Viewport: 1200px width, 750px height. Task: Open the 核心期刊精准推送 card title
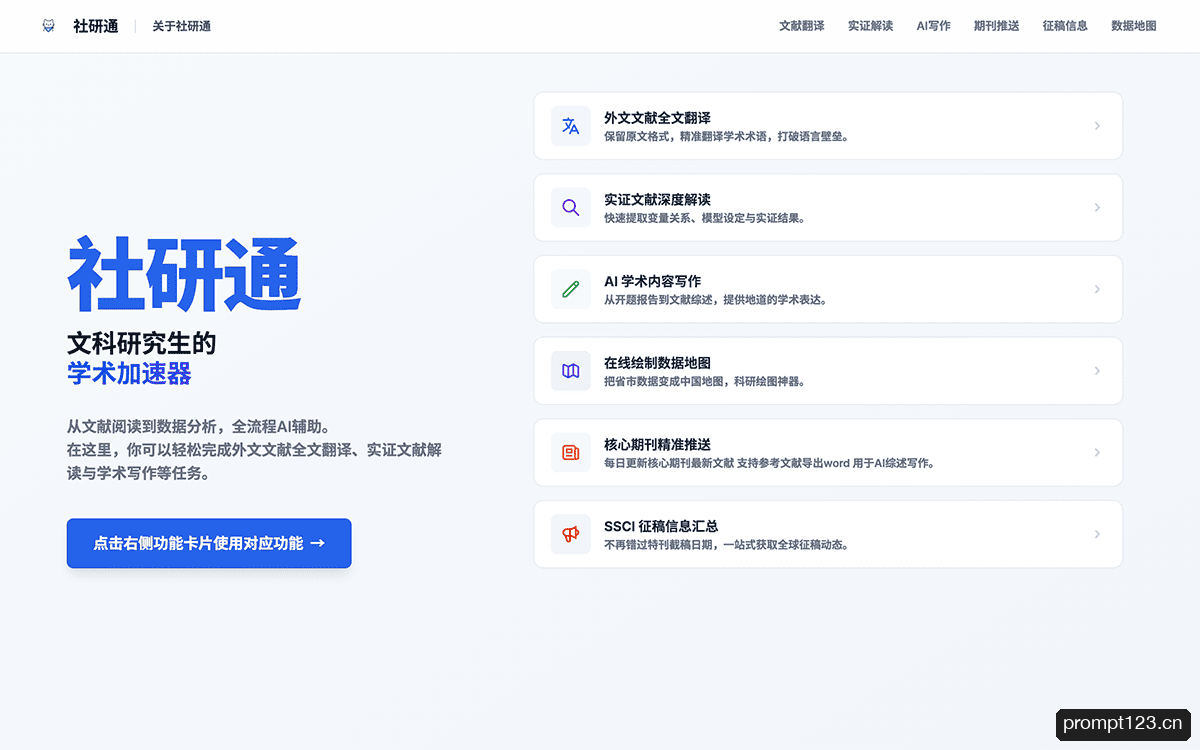point(657,444)
